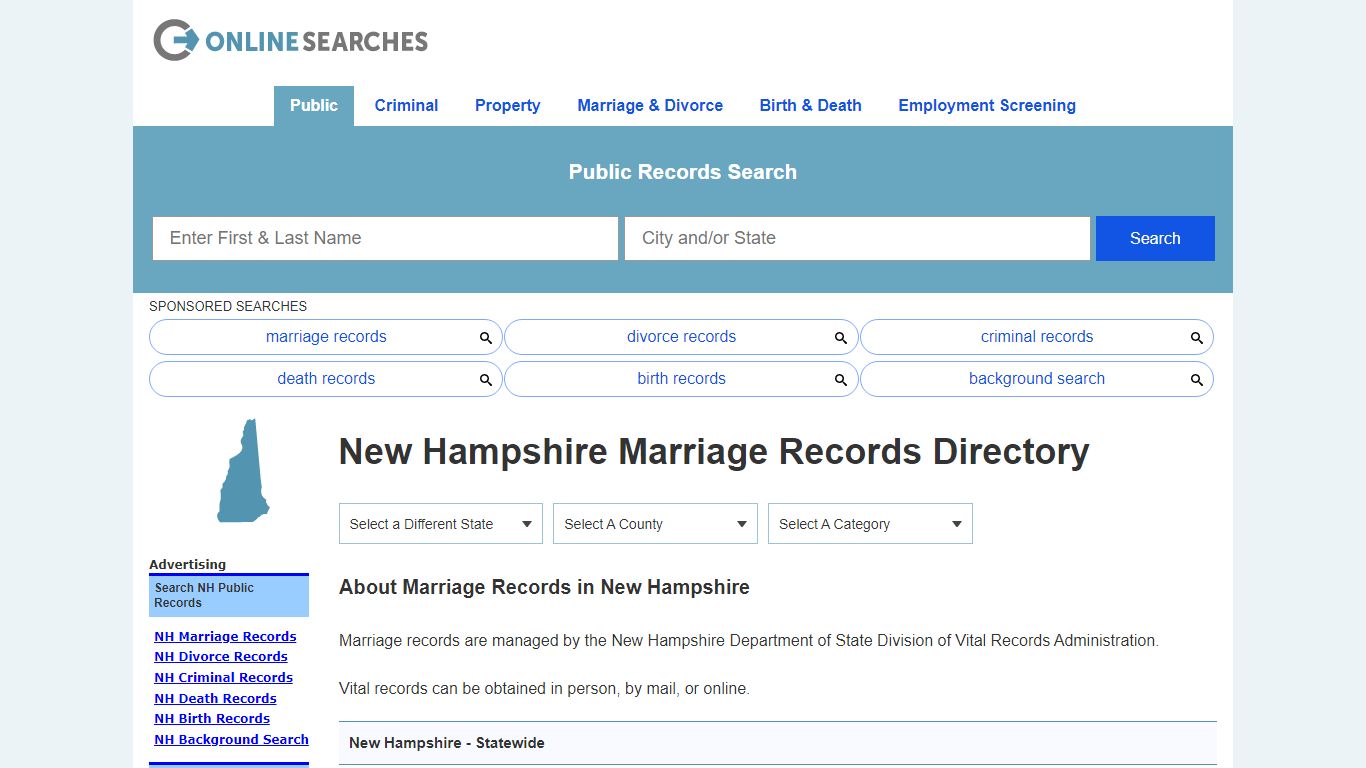Open sponsored search background search
Screen dimensions: 1366x768
click(x=1037, y=379)
